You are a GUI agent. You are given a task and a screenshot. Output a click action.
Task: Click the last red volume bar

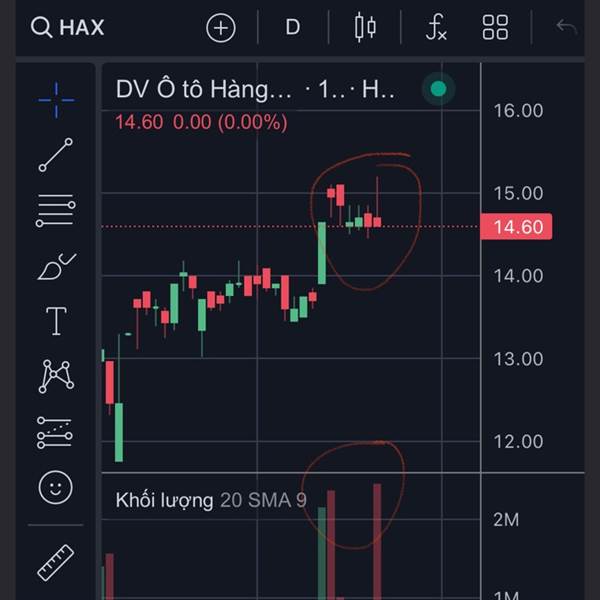[377, 541]
